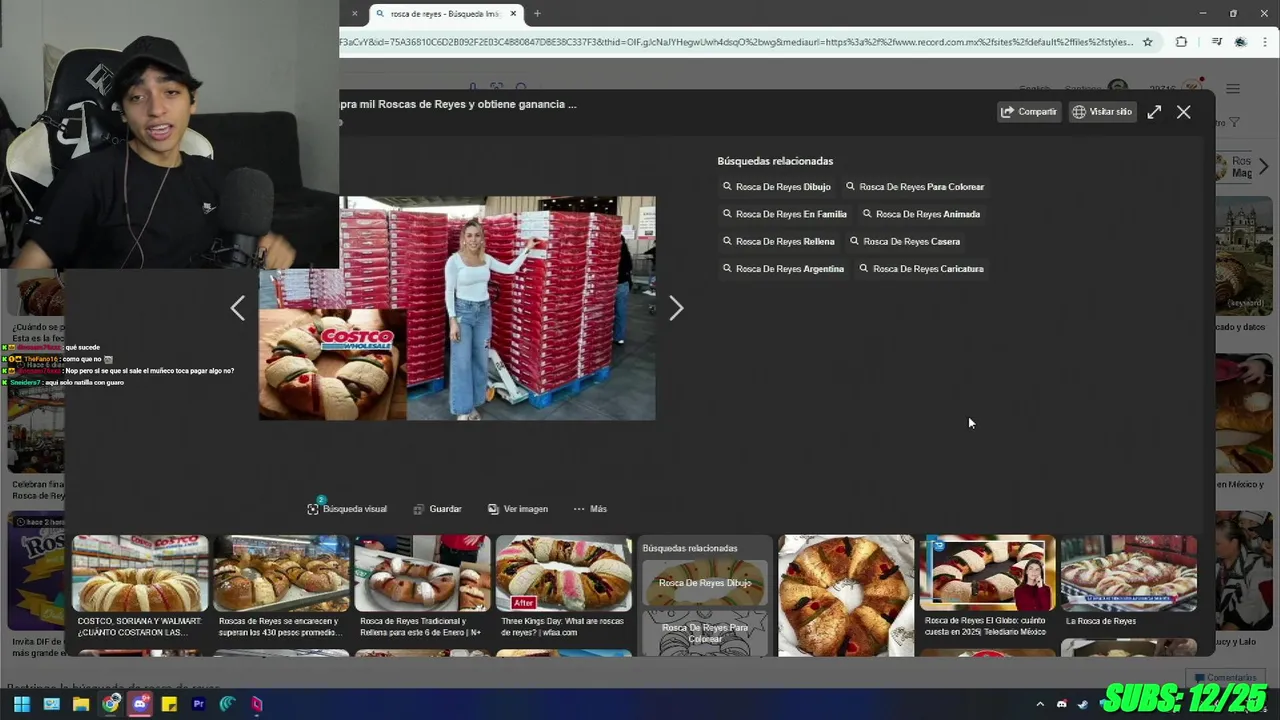This screenshot has width=1280, height=720.
Task: Open Búsqueda visual for this image
Action: pos(347,509)
